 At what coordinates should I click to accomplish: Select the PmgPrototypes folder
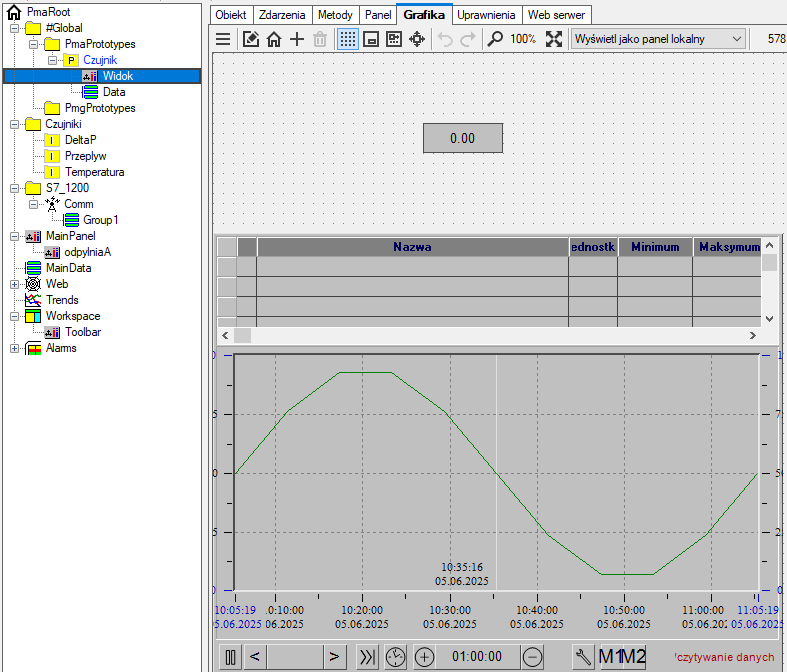(x=100, y=108)
